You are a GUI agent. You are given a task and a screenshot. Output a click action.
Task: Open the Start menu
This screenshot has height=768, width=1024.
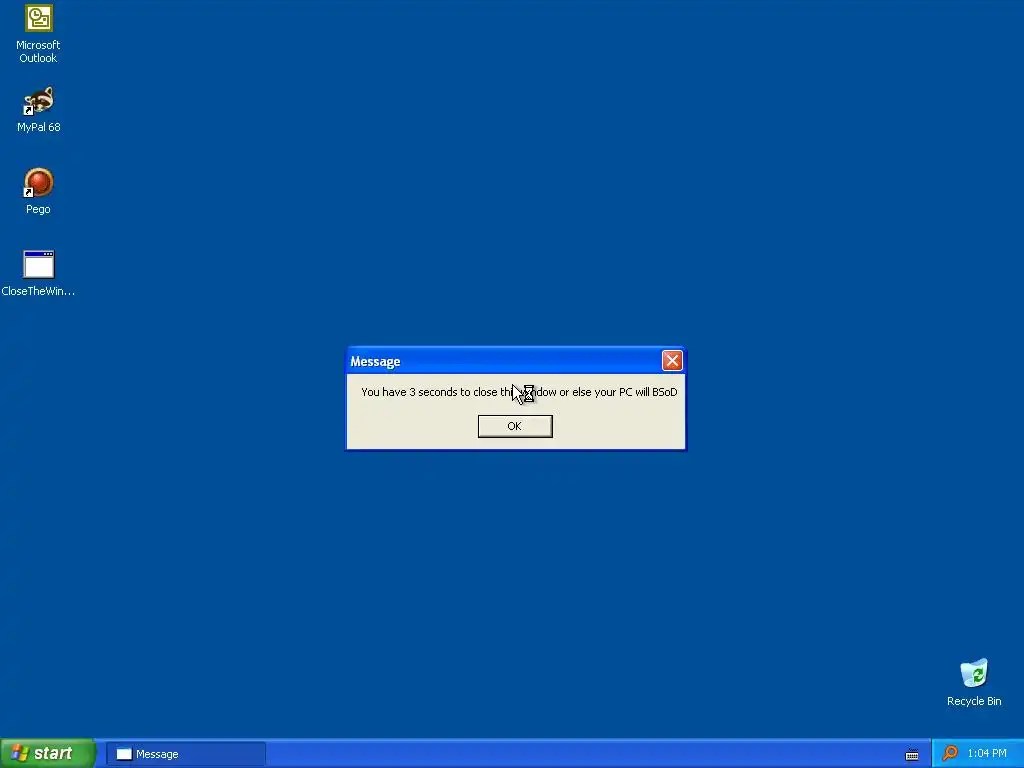pos(48,753)
